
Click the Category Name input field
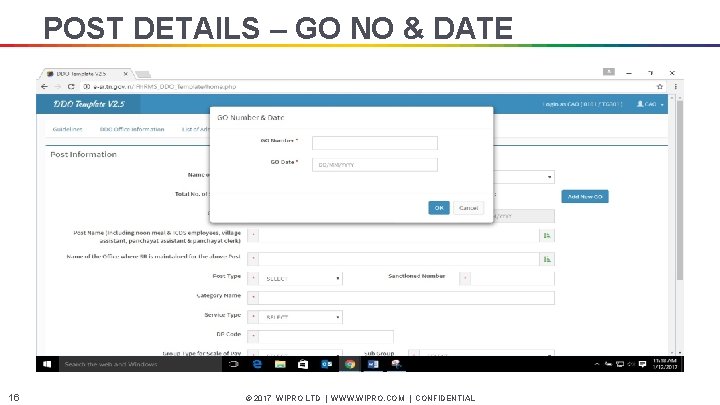406,298
